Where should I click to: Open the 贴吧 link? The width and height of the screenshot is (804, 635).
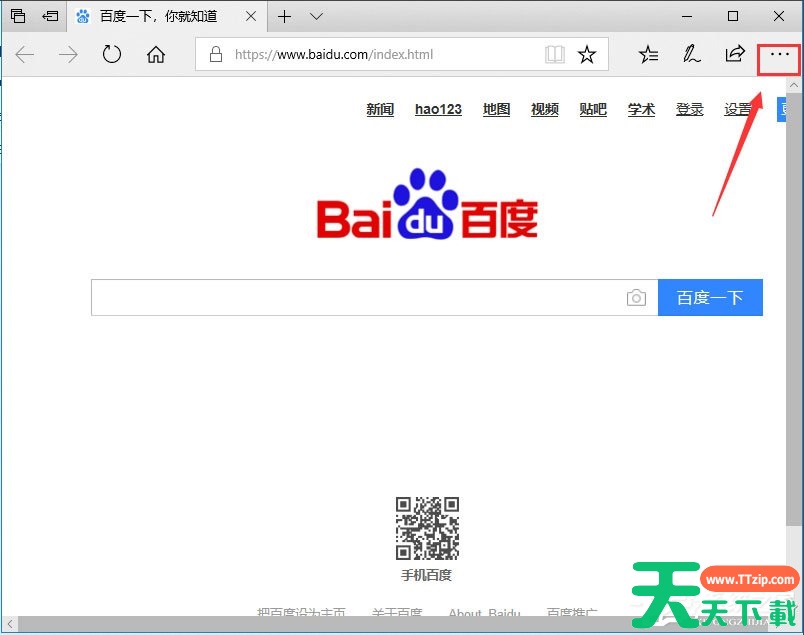(x=593, y=109)
